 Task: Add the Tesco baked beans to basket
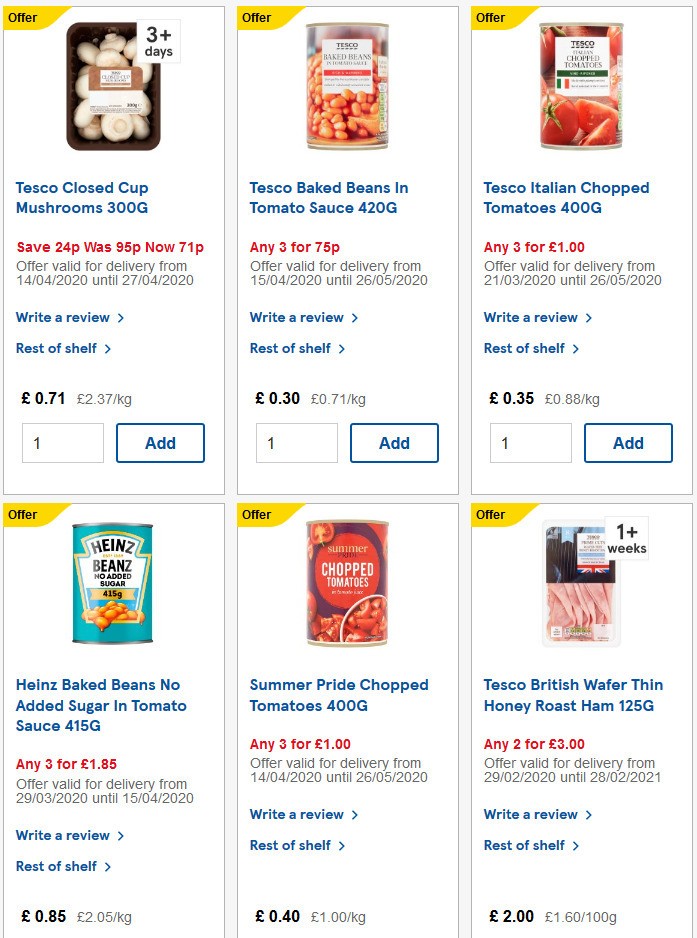coord(394,443)
